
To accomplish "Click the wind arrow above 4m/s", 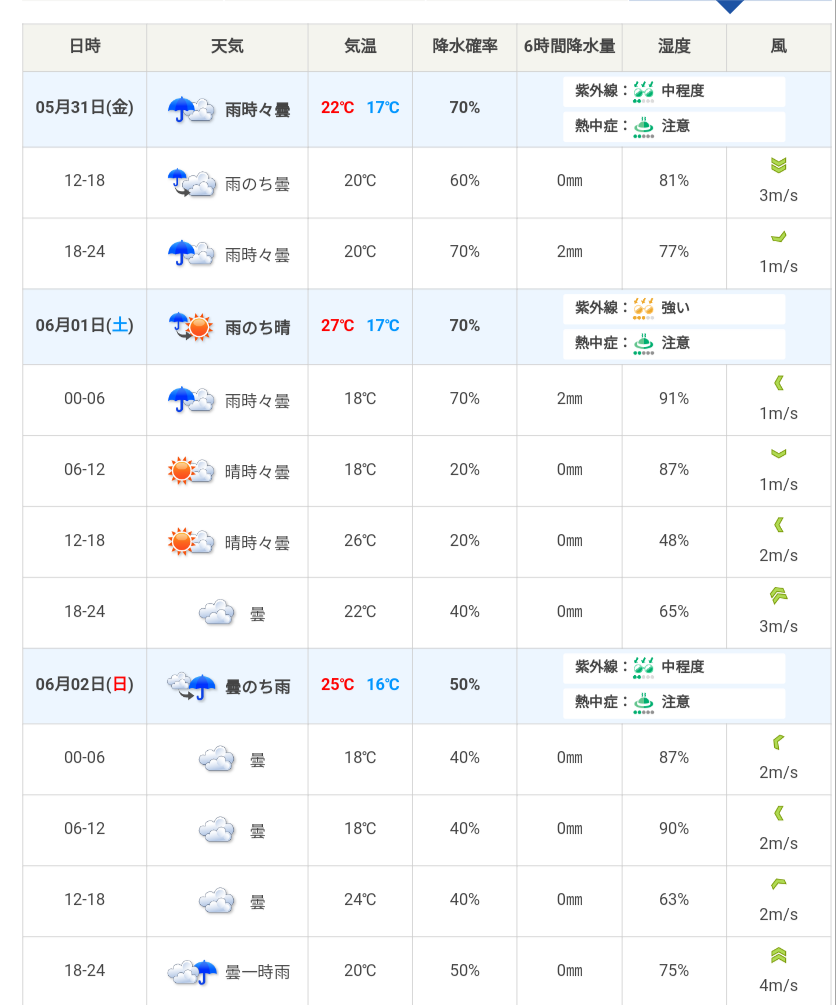I will (778, 955).
